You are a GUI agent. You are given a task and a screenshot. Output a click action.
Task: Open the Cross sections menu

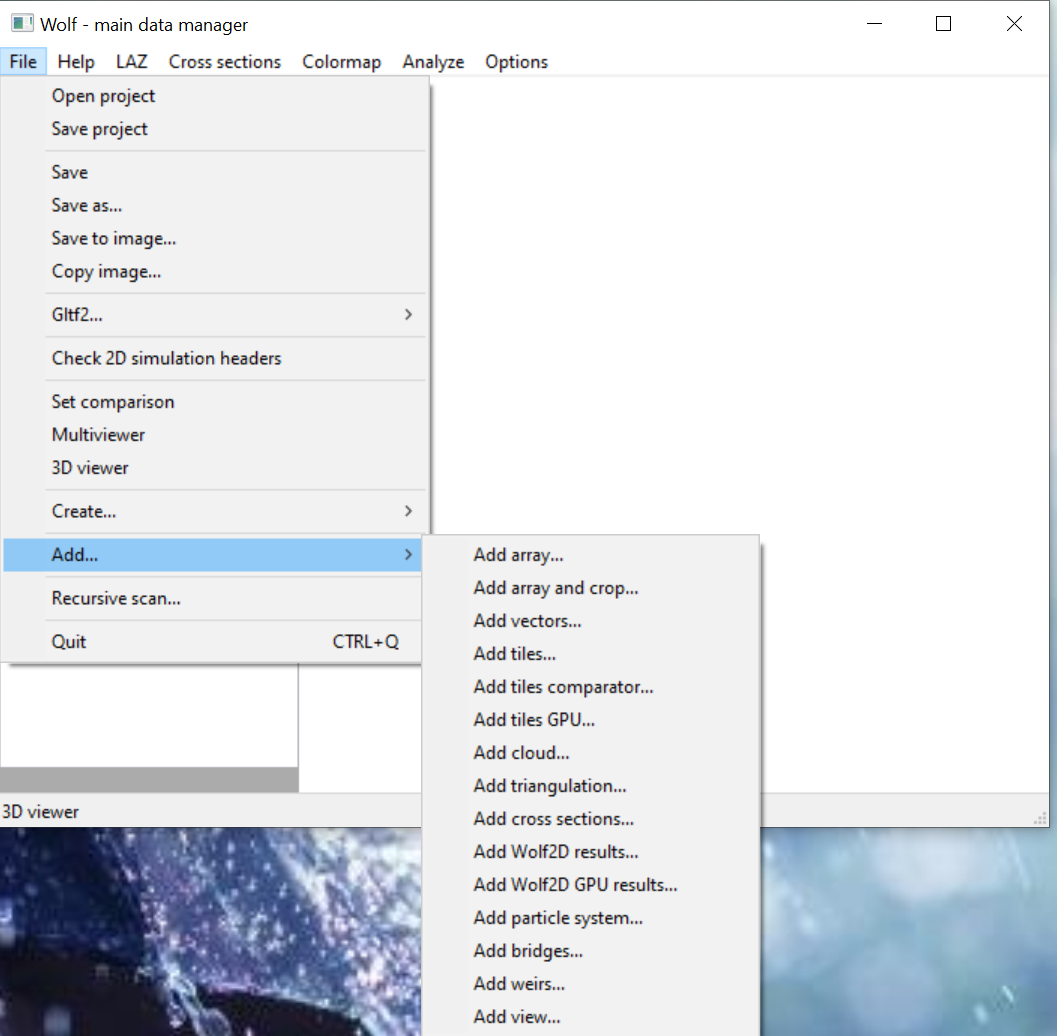(225, 62)
